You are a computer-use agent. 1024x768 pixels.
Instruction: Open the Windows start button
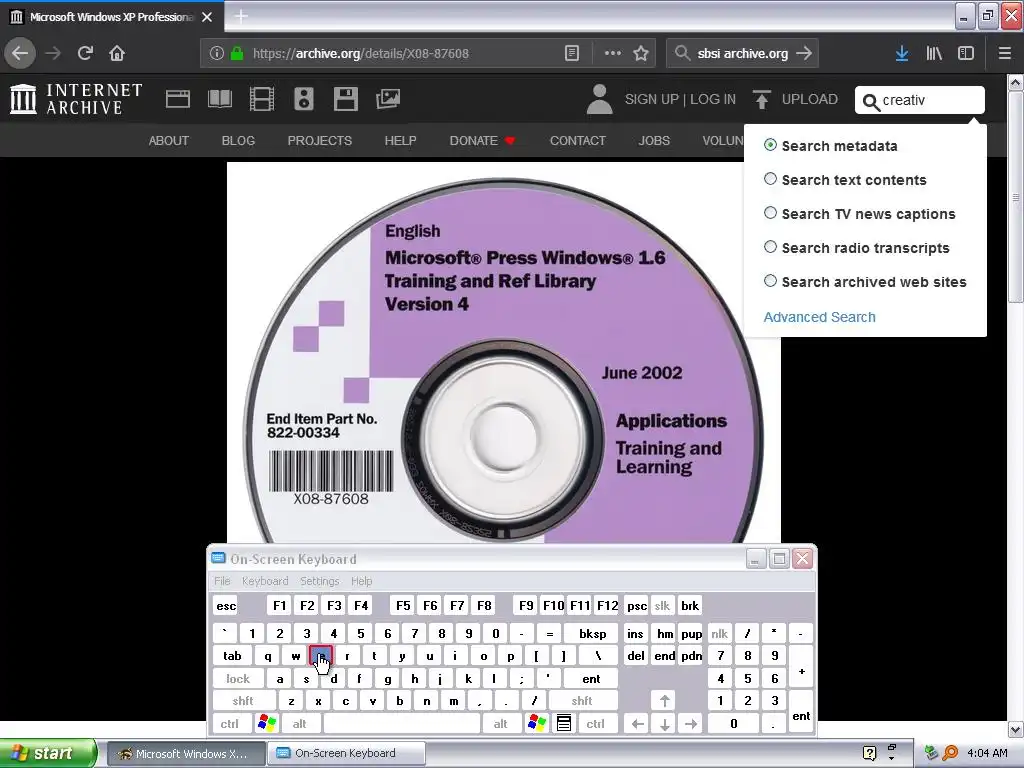pyautogui.click(x=48, y=753)
